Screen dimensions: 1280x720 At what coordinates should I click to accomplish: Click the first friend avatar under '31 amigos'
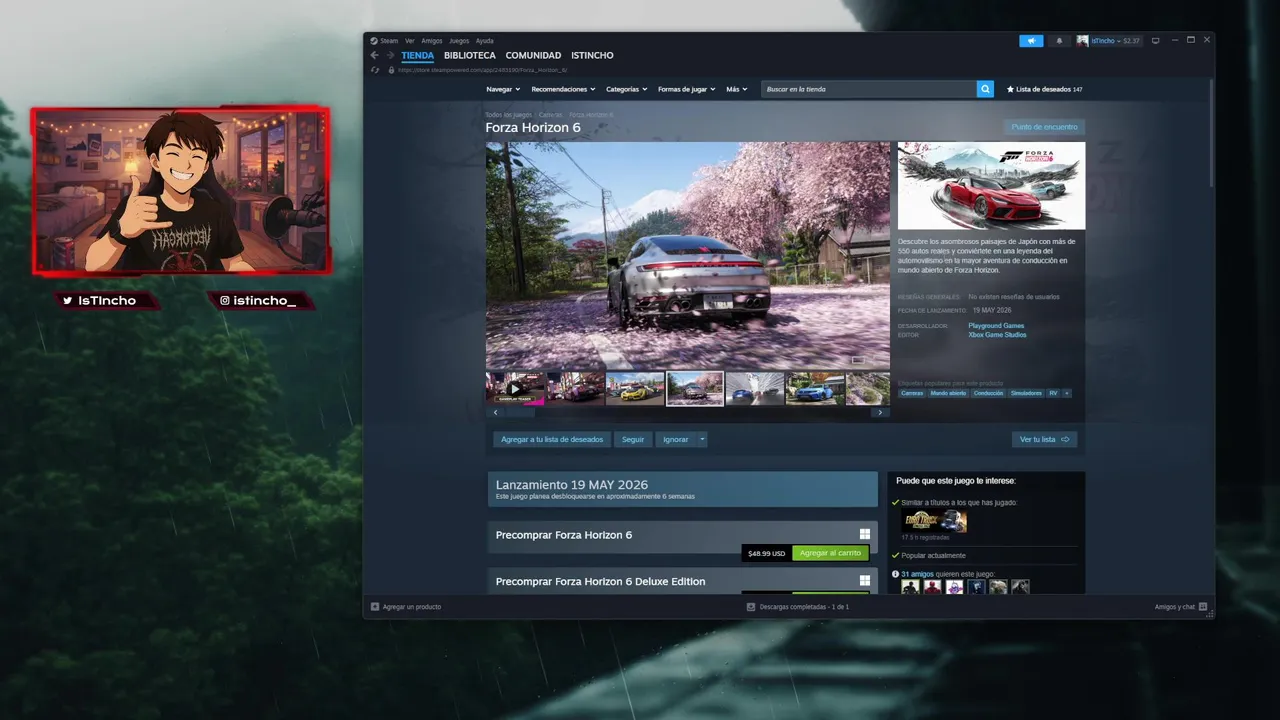[x=910, y=587]
